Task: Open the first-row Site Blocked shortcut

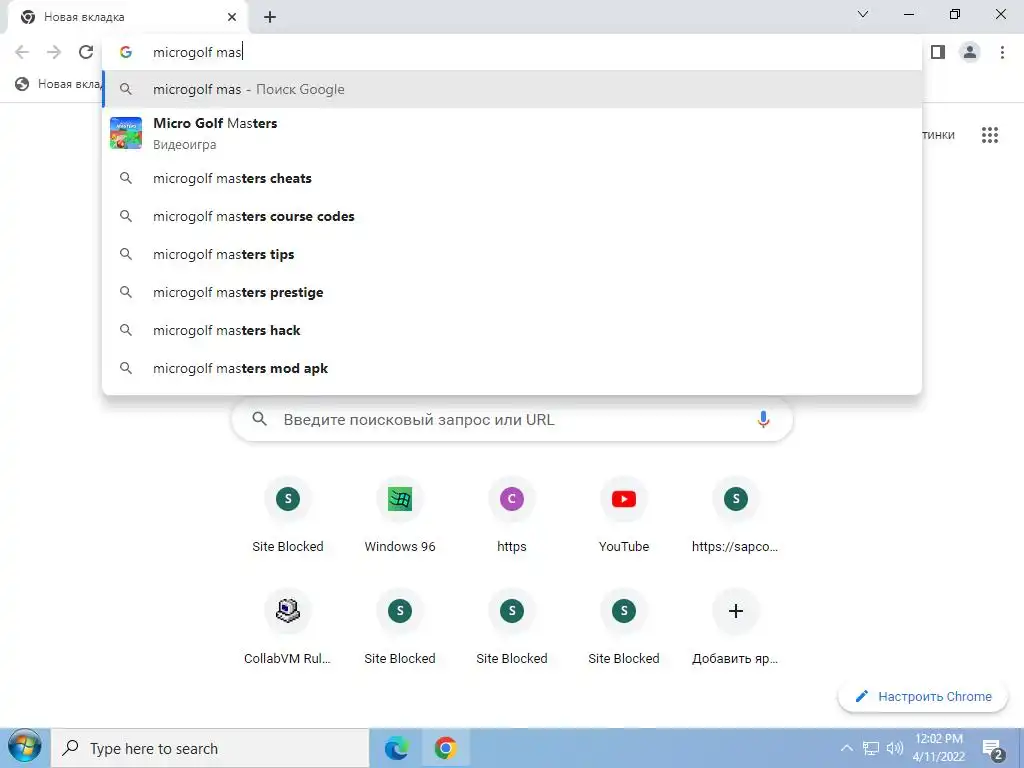Action: (x=287, y=516)
